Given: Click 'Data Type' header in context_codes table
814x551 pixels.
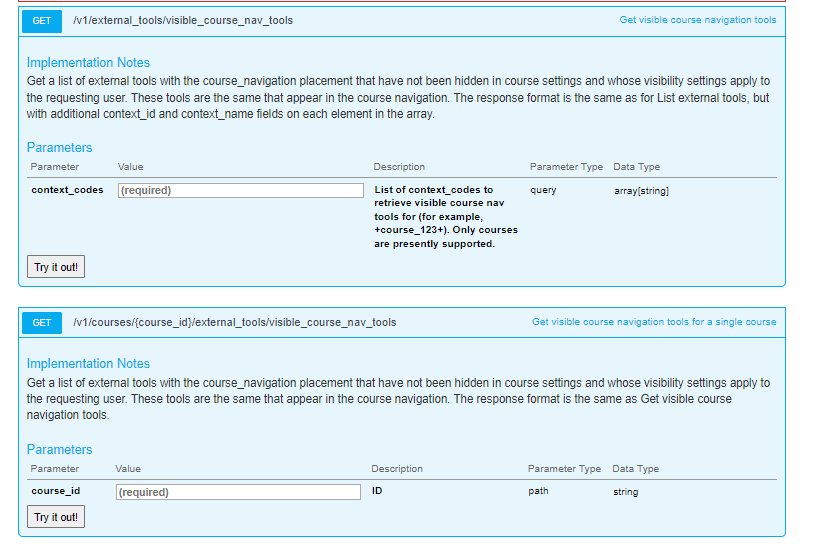Looking at the screenshot, I should 636,167.
